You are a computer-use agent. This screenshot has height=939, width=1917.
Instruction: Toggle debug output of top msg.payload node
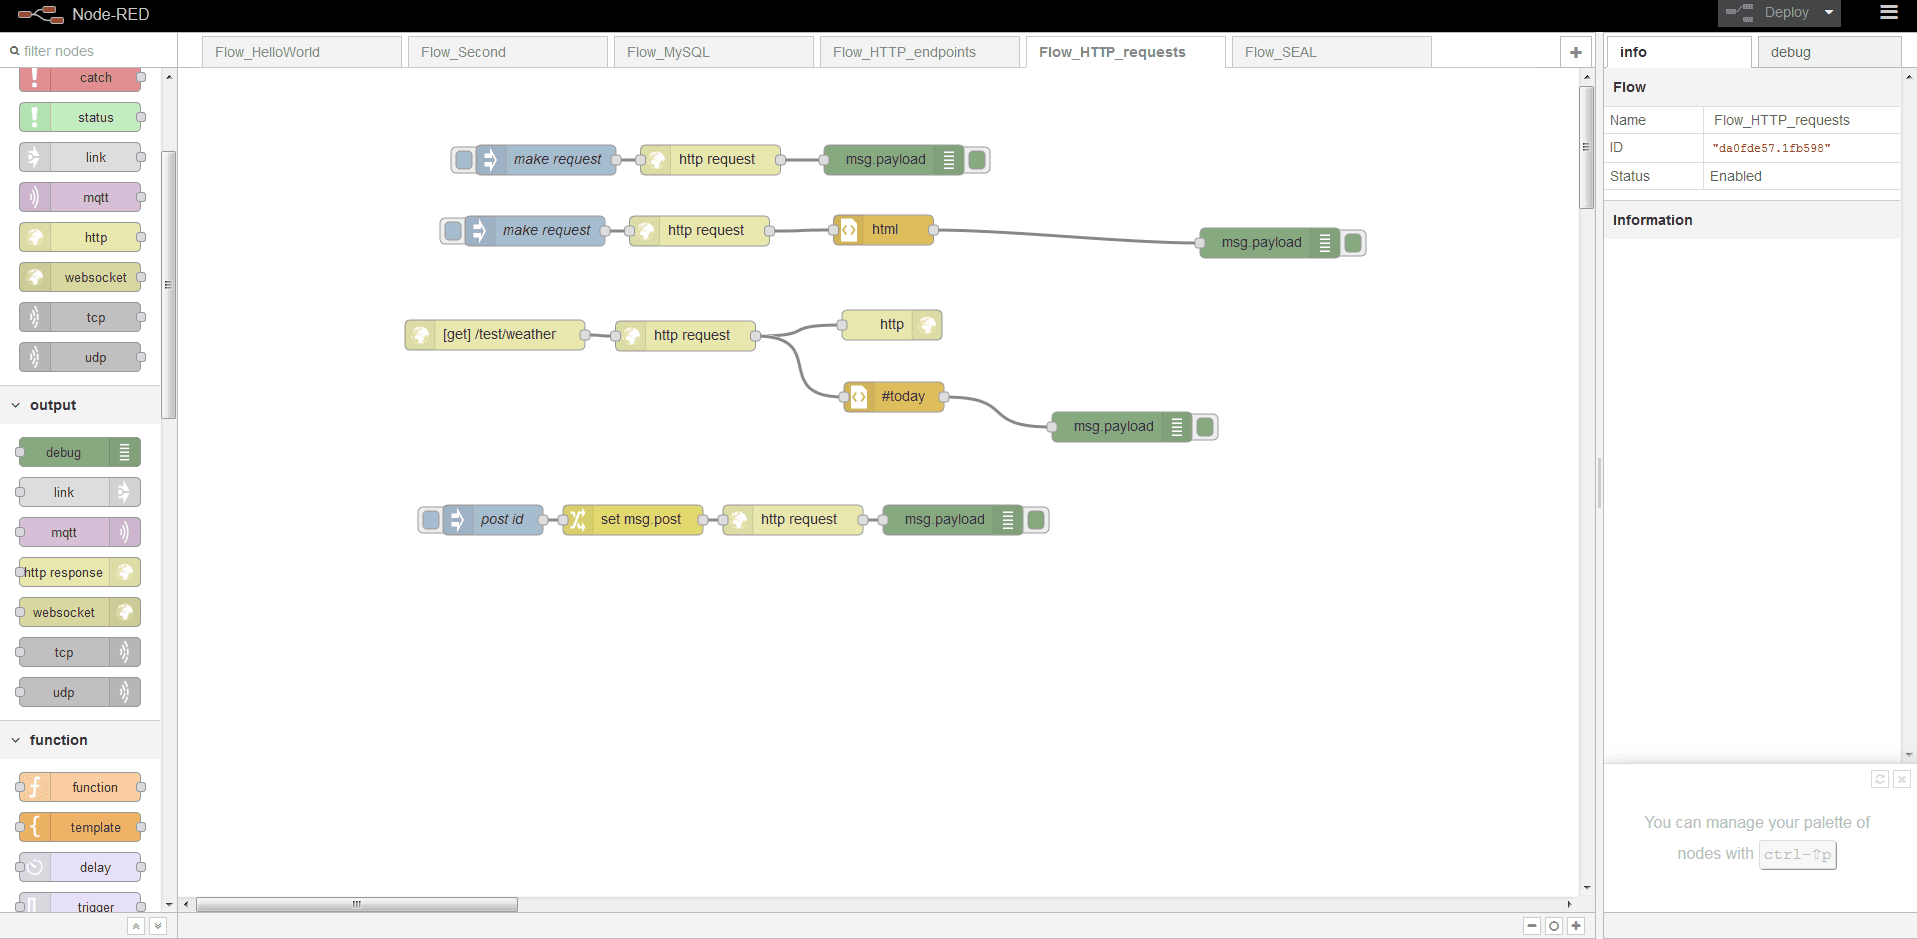point(977,160)
